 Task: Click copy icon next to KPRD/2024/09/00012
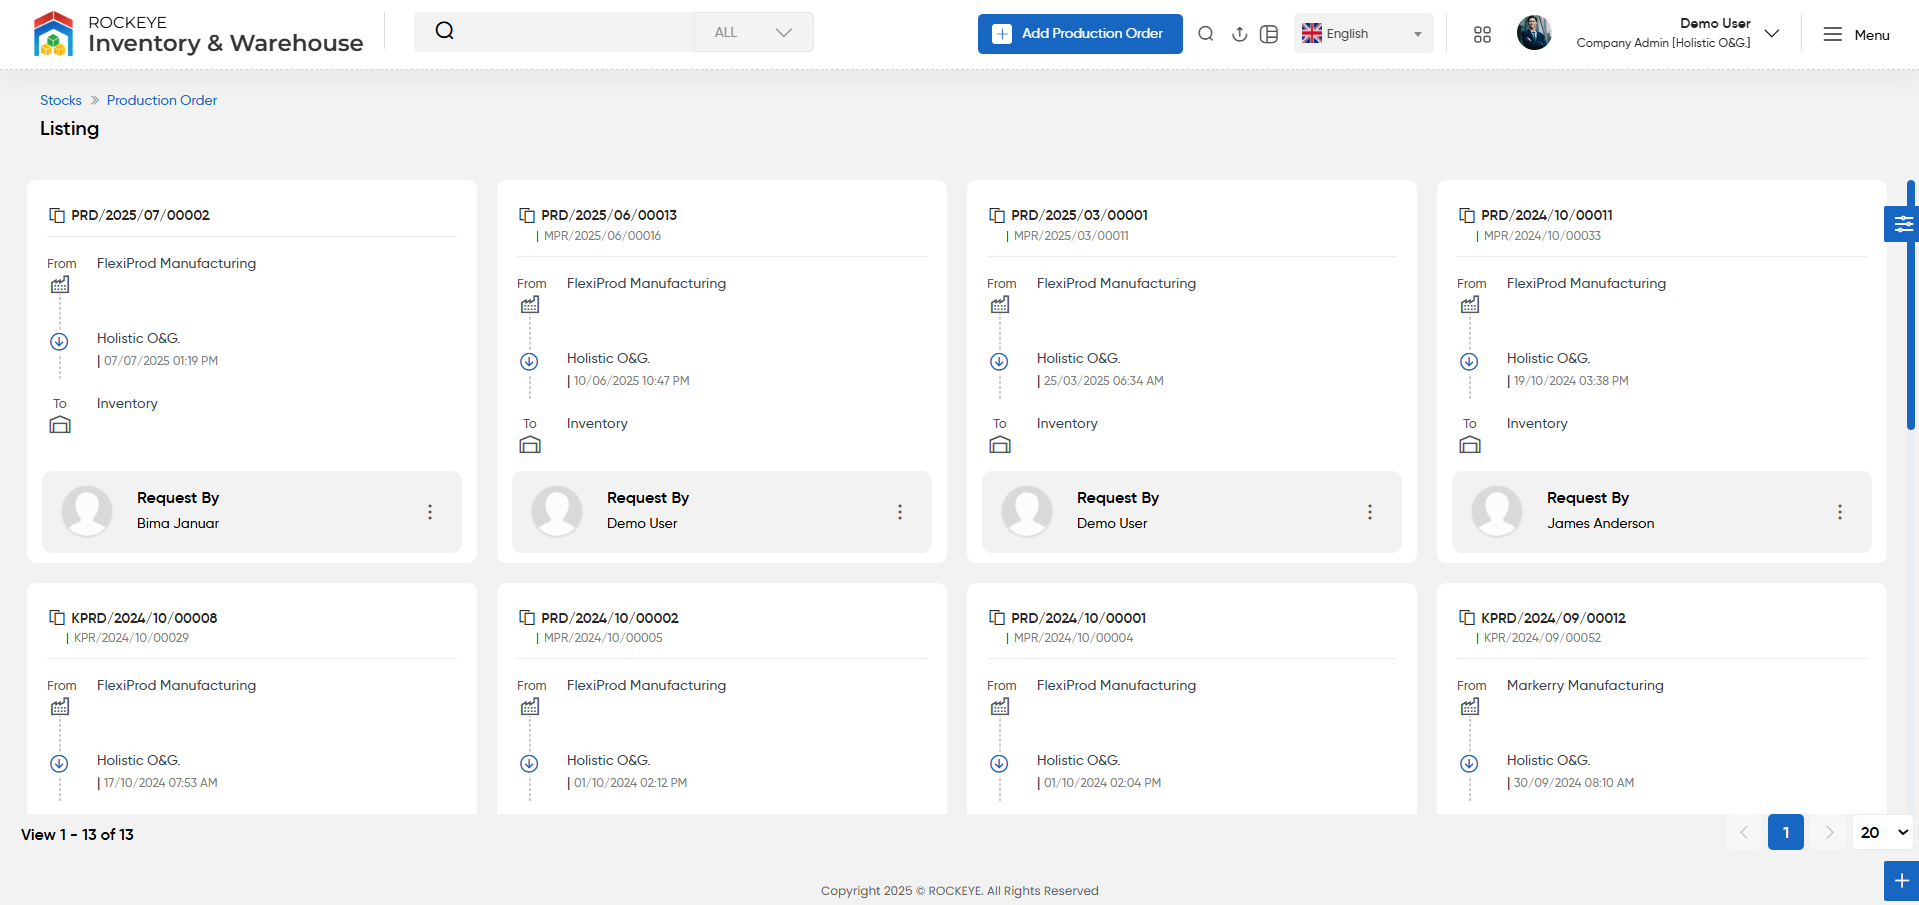[1467, 618]
